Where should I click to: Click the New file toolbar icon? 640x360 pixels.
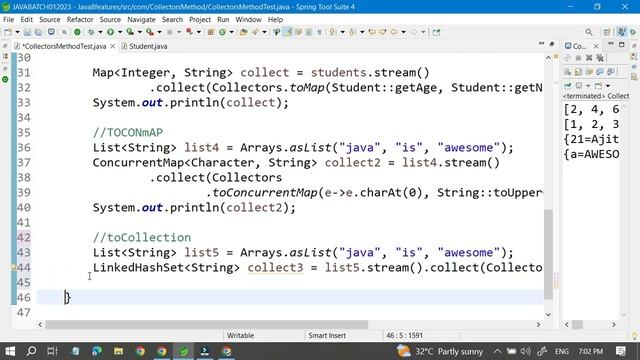click(8, 32)
